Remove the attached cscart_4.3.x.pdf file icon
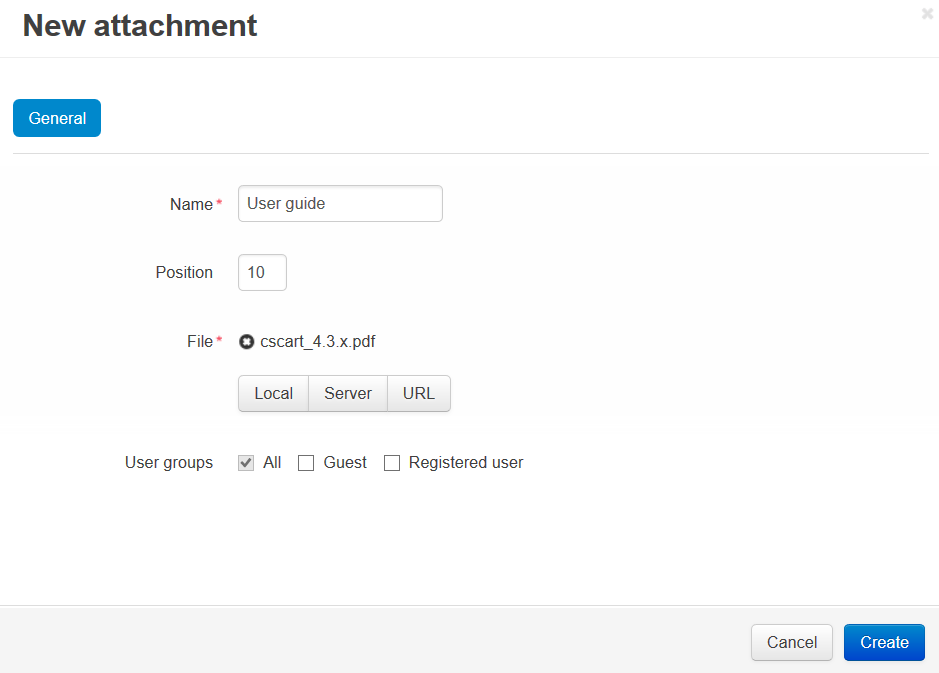Viewport: 939px width, 673px height. point(246,342)
